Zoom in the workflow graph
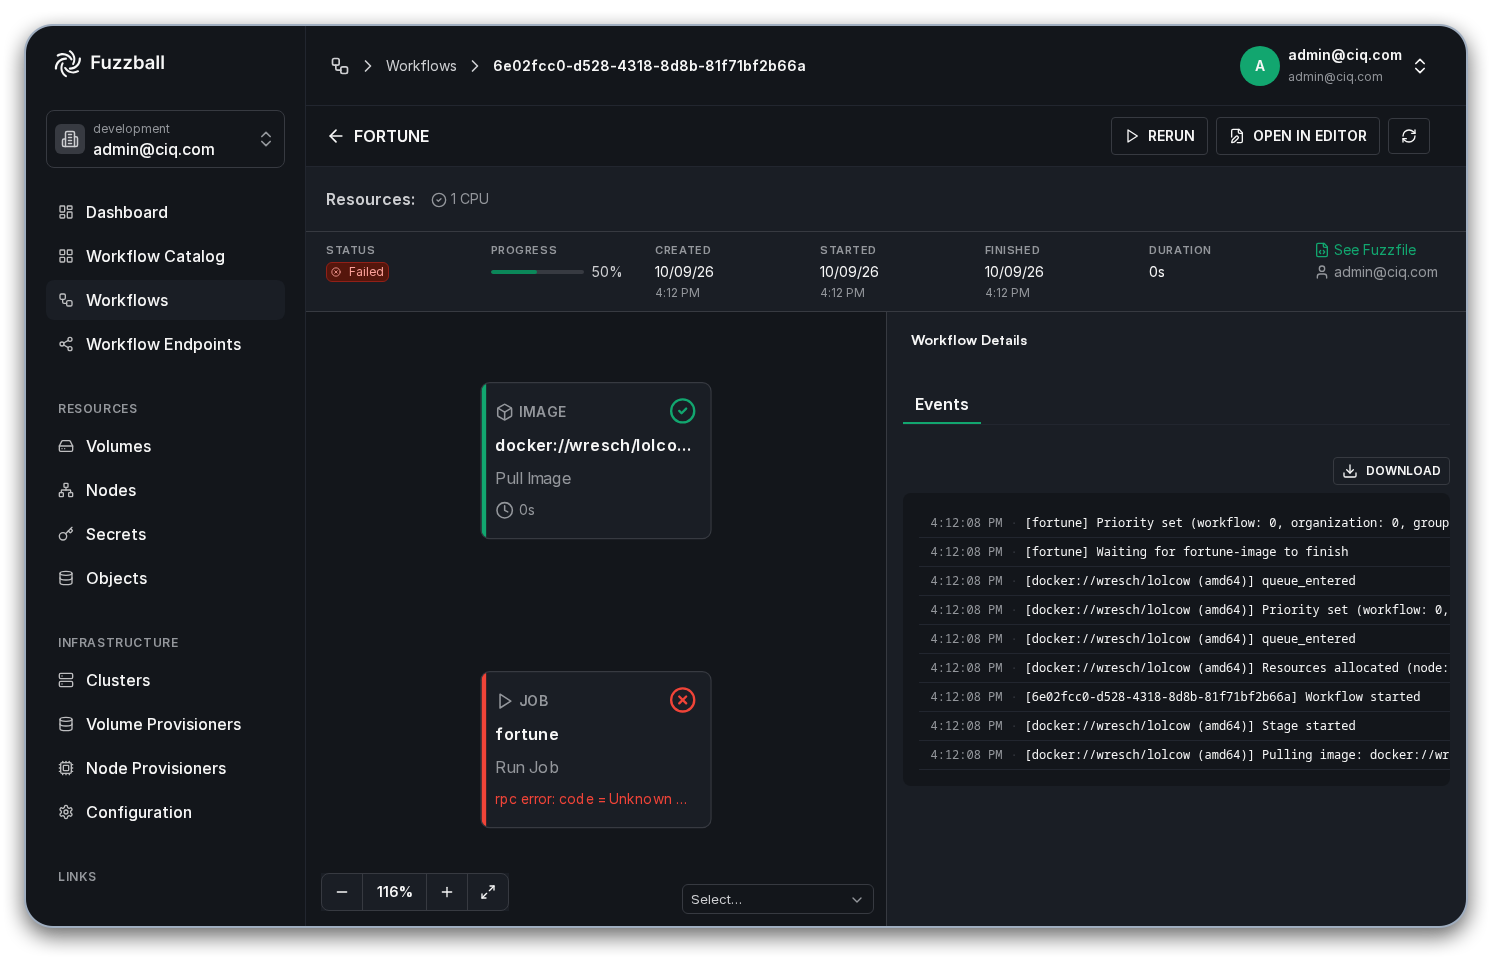The width and height of the screenshot is (1492, 960). tap(447, 892)
